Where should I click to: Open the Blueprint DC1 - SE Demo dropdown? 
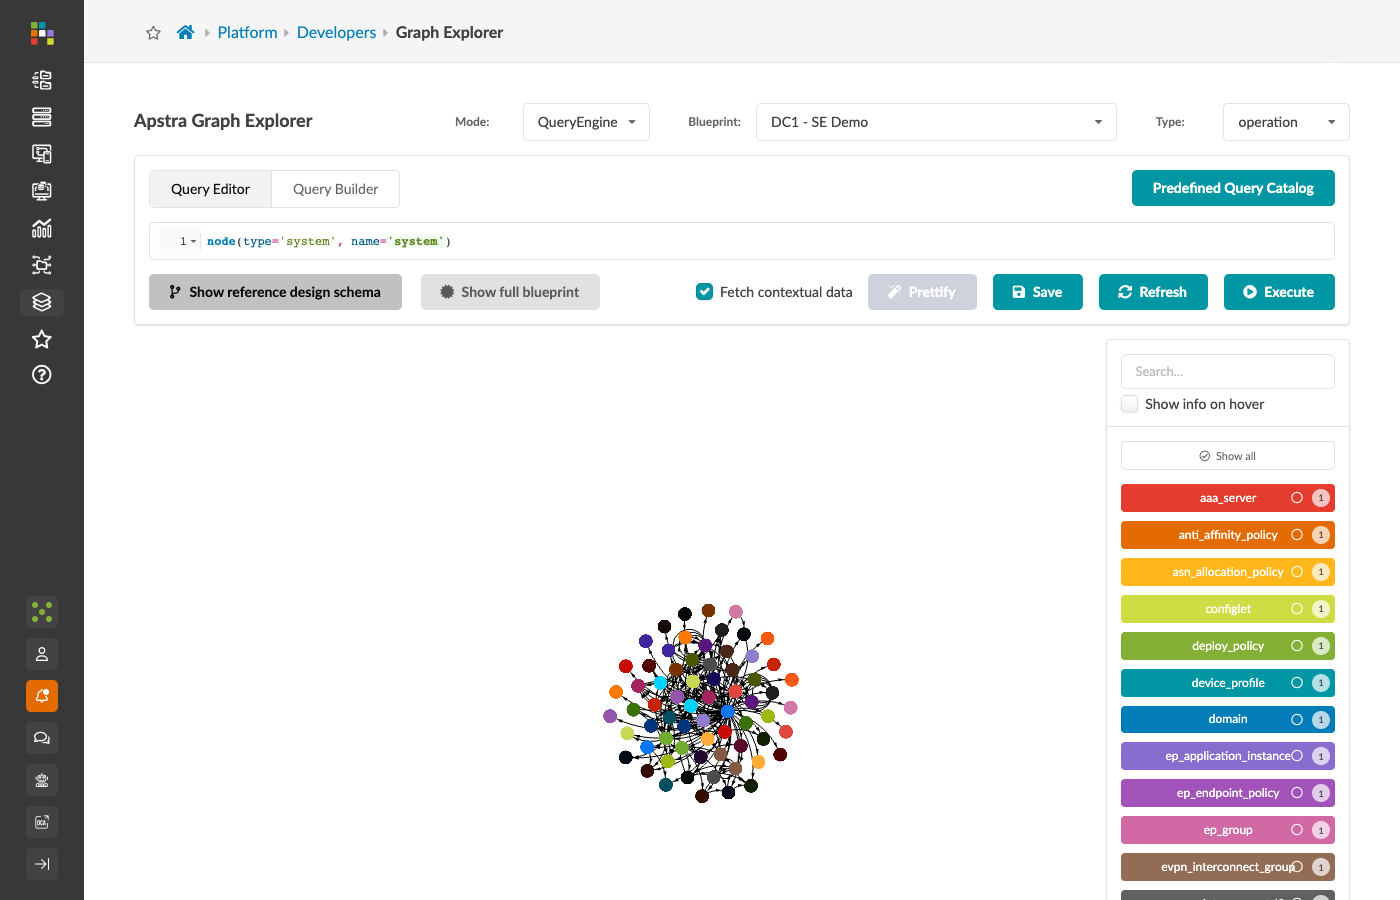(x=936, y=122)
